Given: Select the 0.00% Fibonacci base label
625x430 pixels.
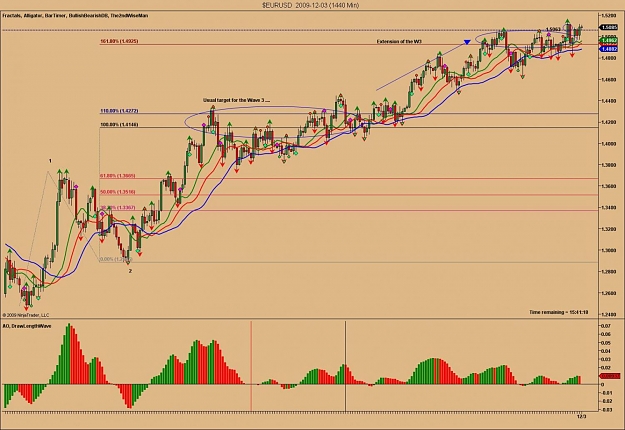Looking at the screenshot, I should click(x=116, y=259).
